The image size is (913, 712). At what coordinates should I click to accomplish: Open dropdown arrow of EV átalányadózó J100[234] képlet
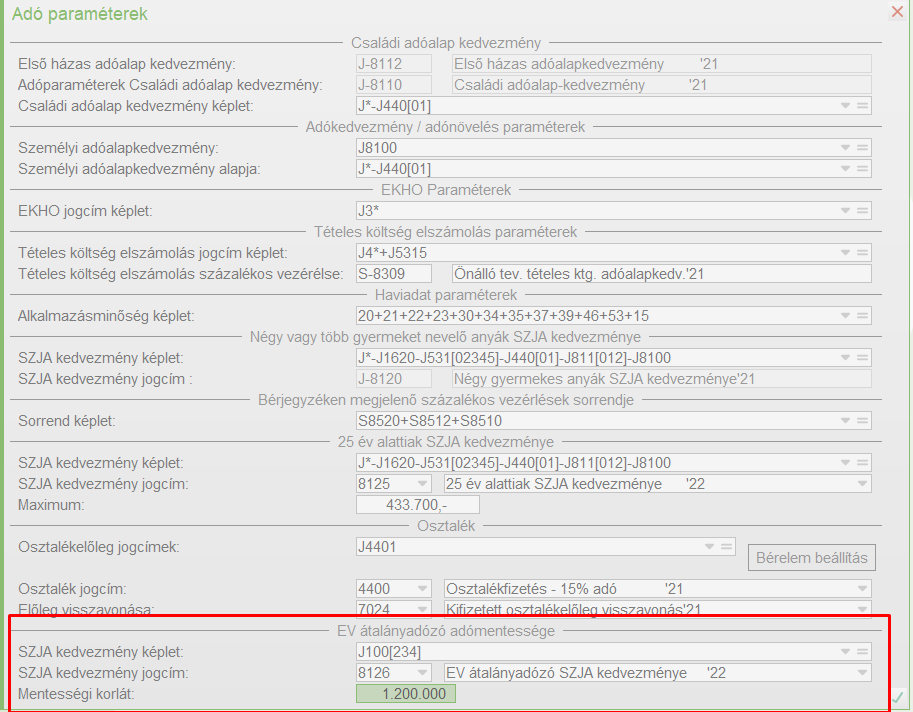[845, 651]
